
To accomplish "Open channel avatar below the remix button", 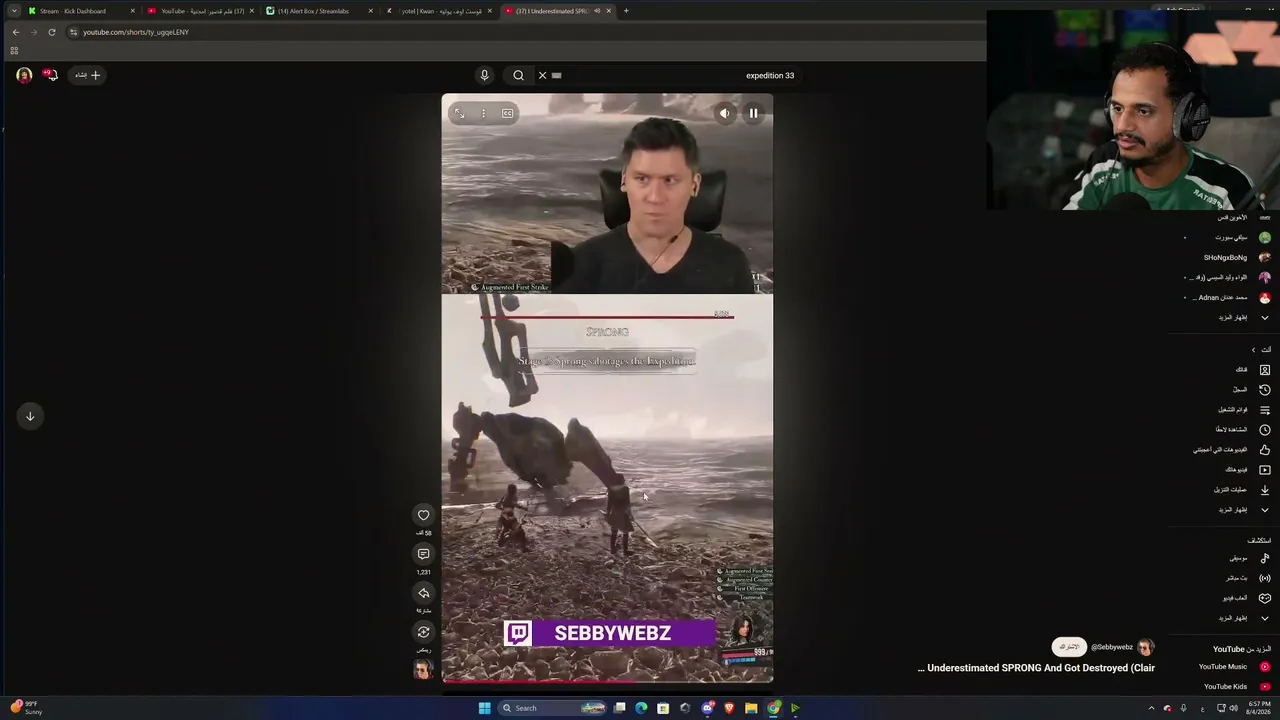I will coord(423,669).
